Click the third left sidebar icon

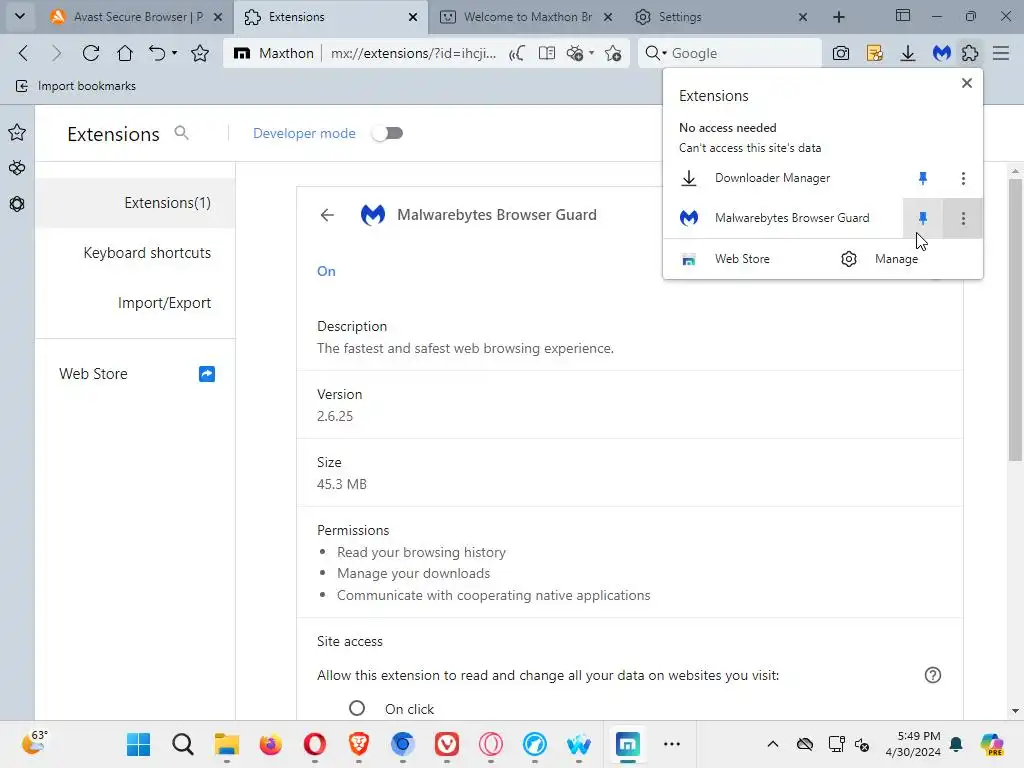pyautogui.click(x=17, y=204)
